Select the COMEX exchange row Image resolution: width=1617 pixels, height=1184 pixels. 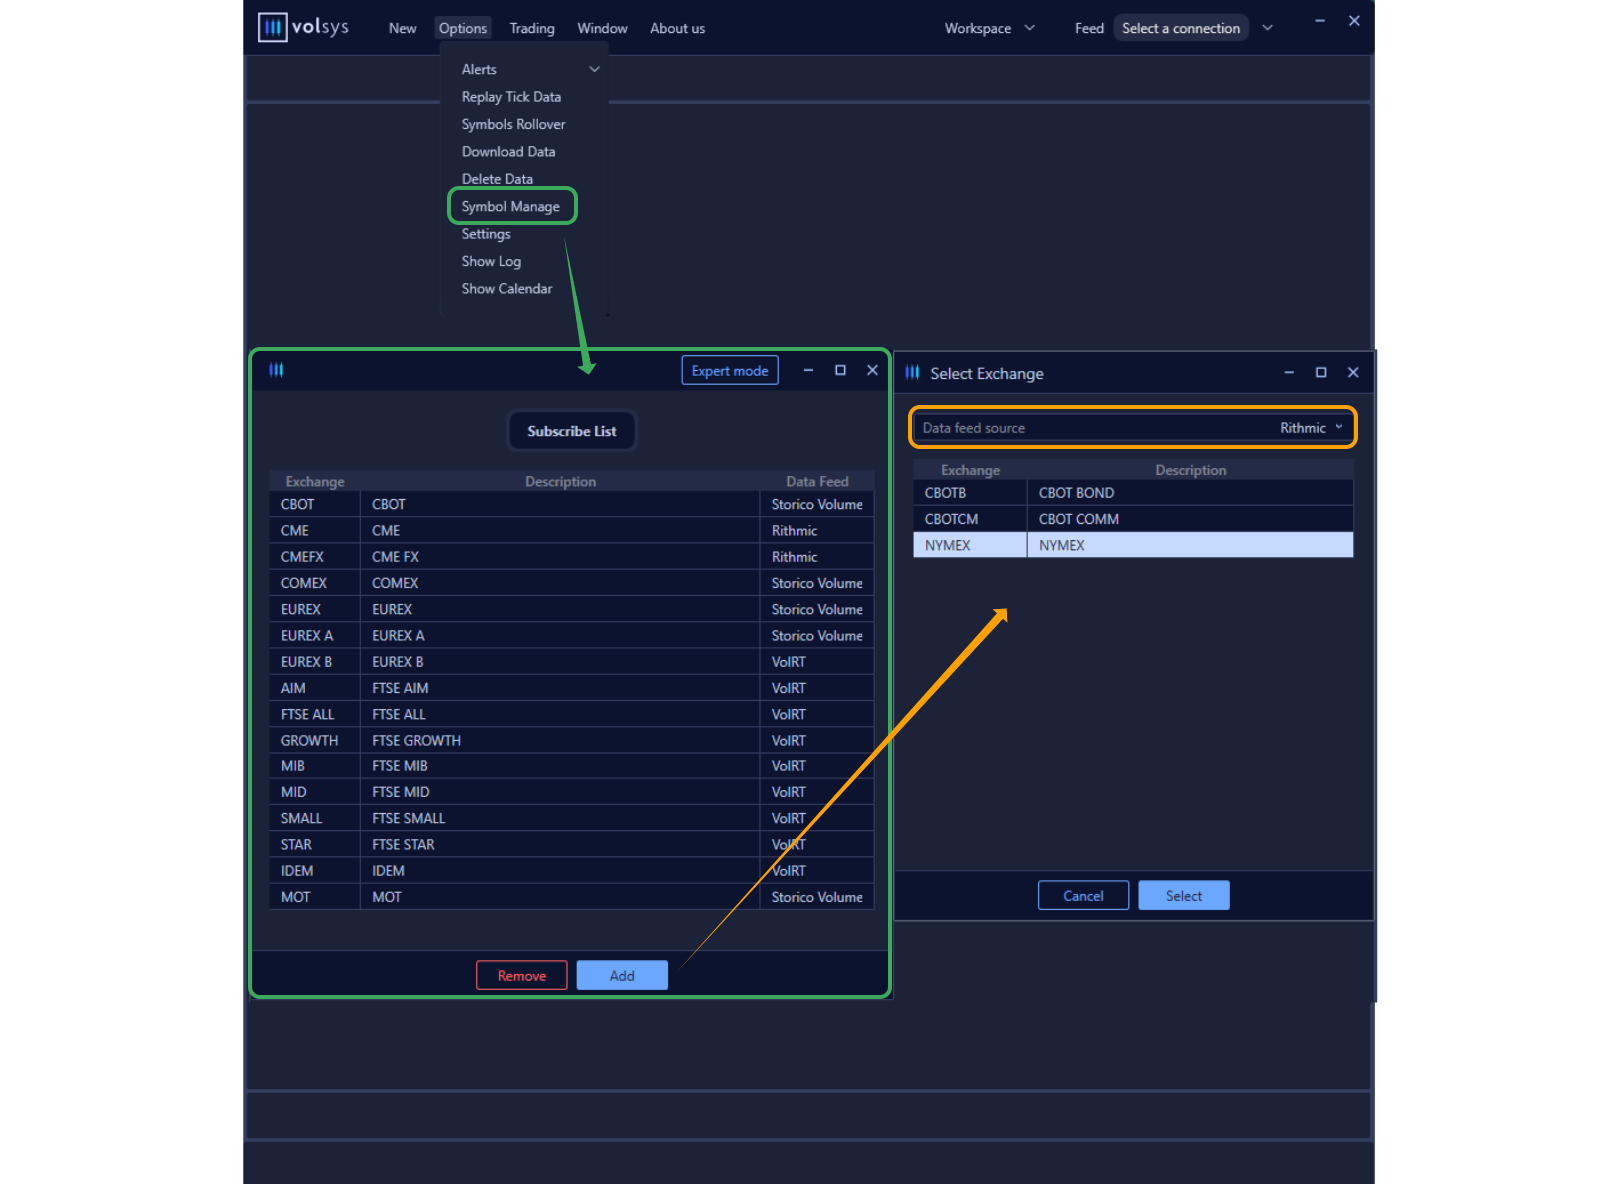pos(572,583)
